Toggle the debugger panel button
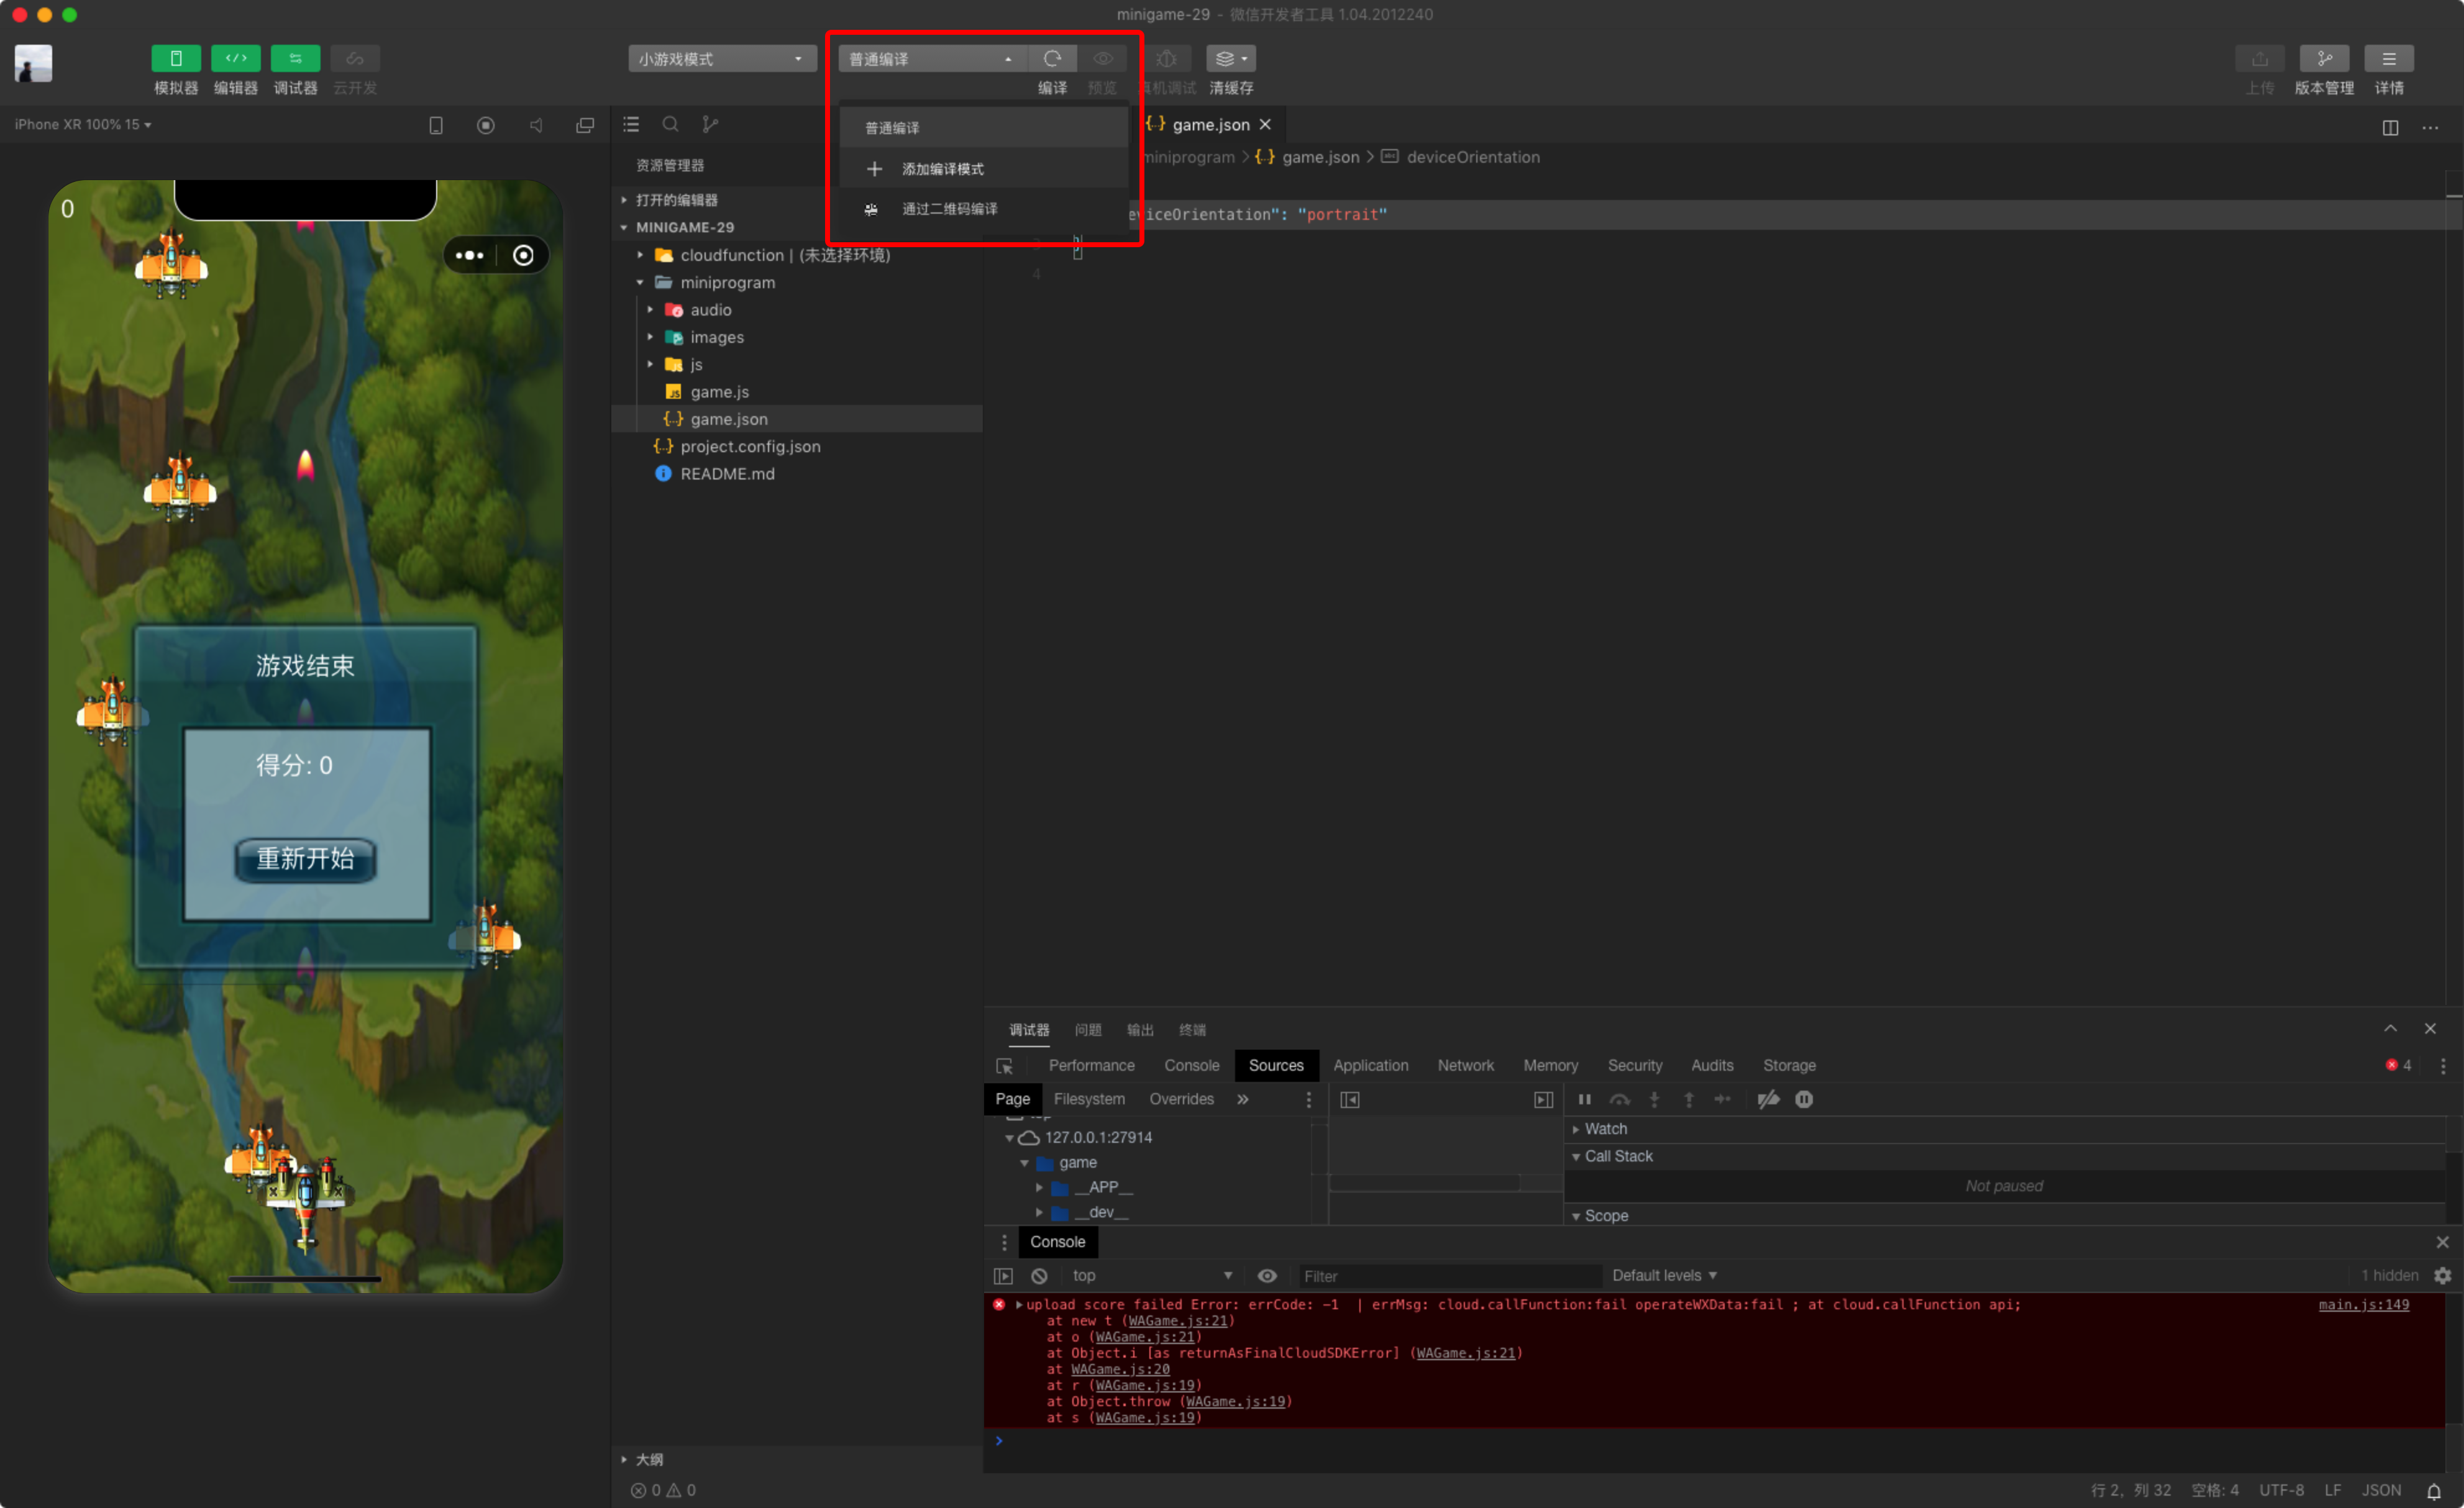 point(295,59)
